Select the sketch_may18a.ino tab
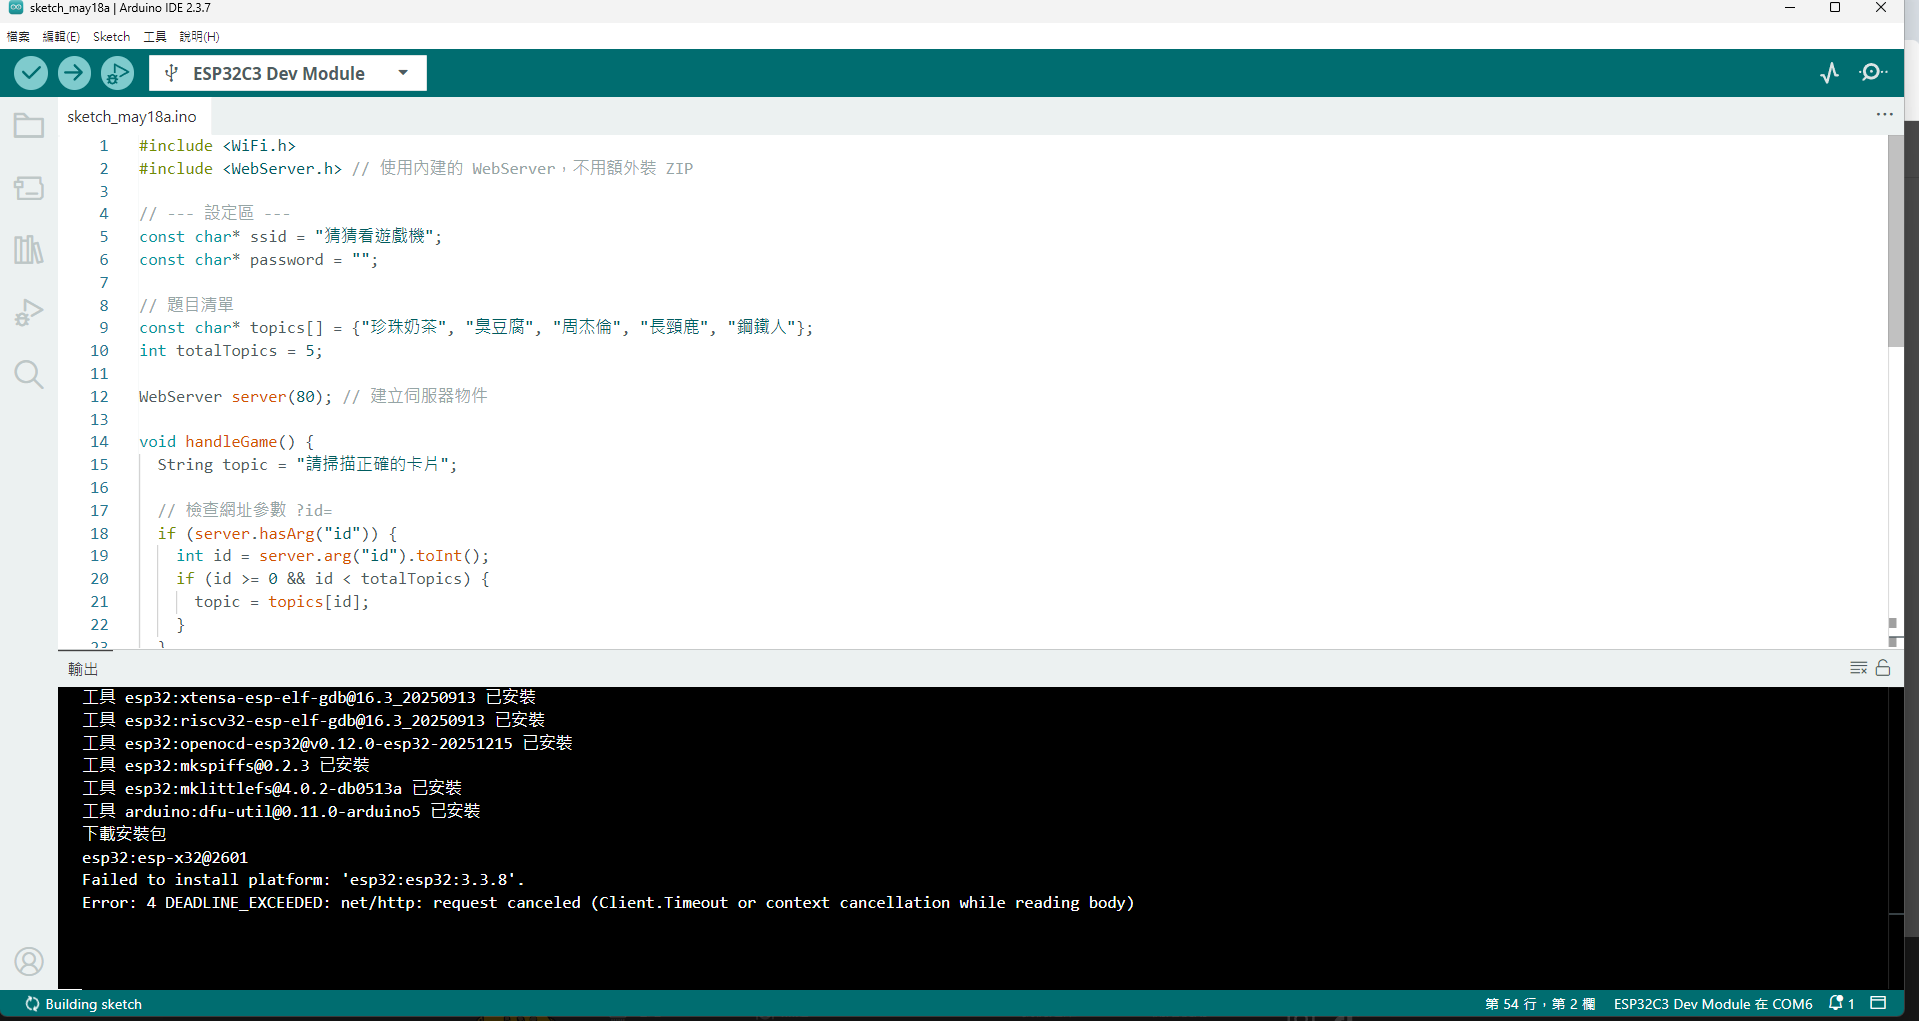Image resolution: width=1919 pixels, height=1021 pixels. [132, 116]
